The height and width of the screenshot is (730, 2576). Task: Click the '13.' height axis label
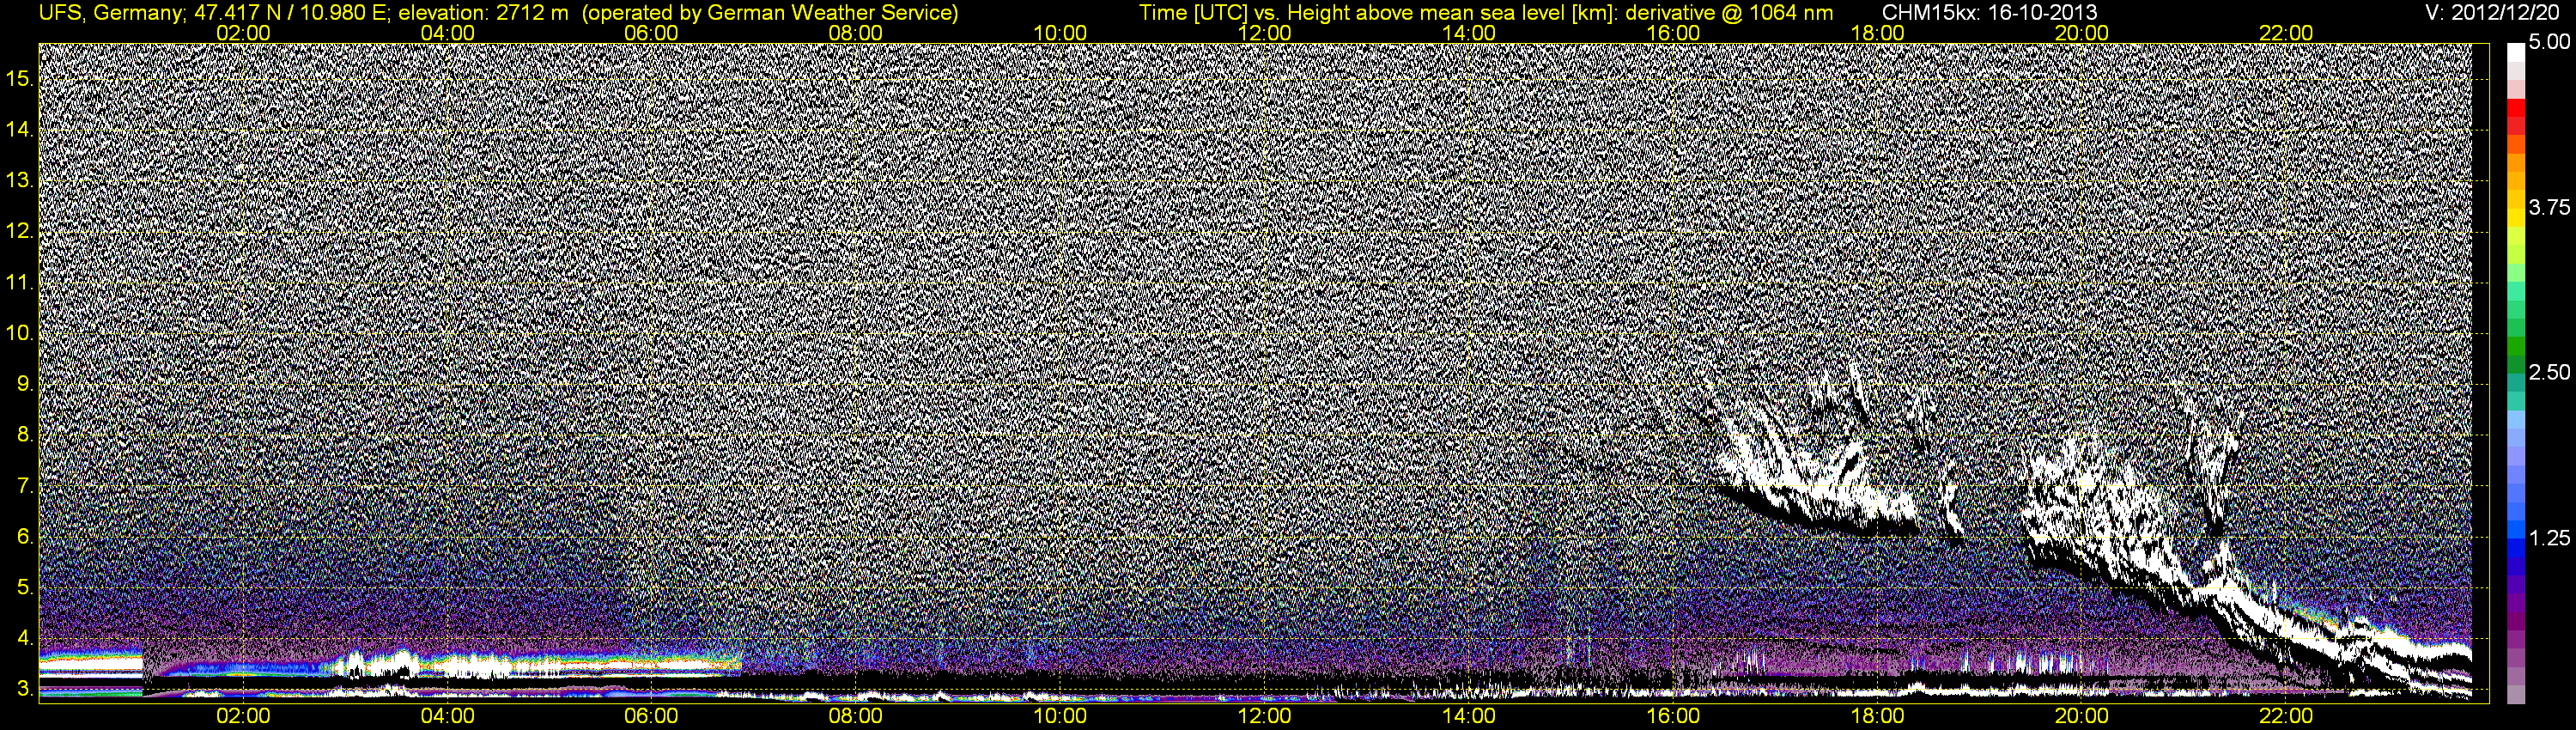20,180
